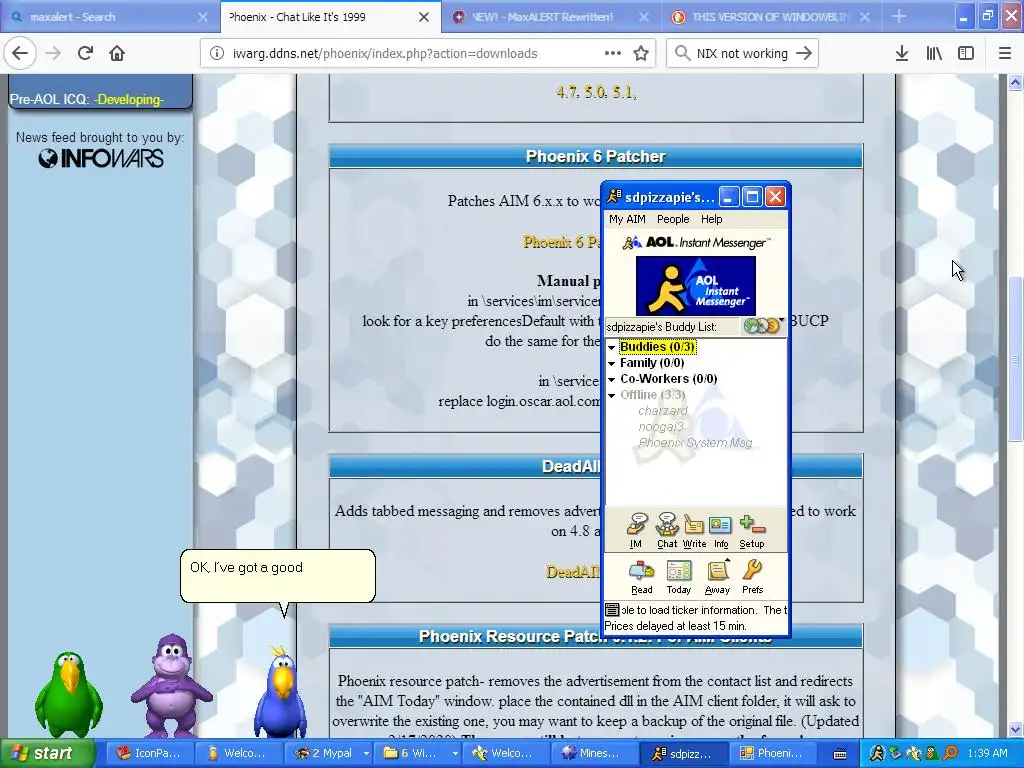
Task: Click the ticker icon beside stock ticker text
Action: click(x=612, y=610)
